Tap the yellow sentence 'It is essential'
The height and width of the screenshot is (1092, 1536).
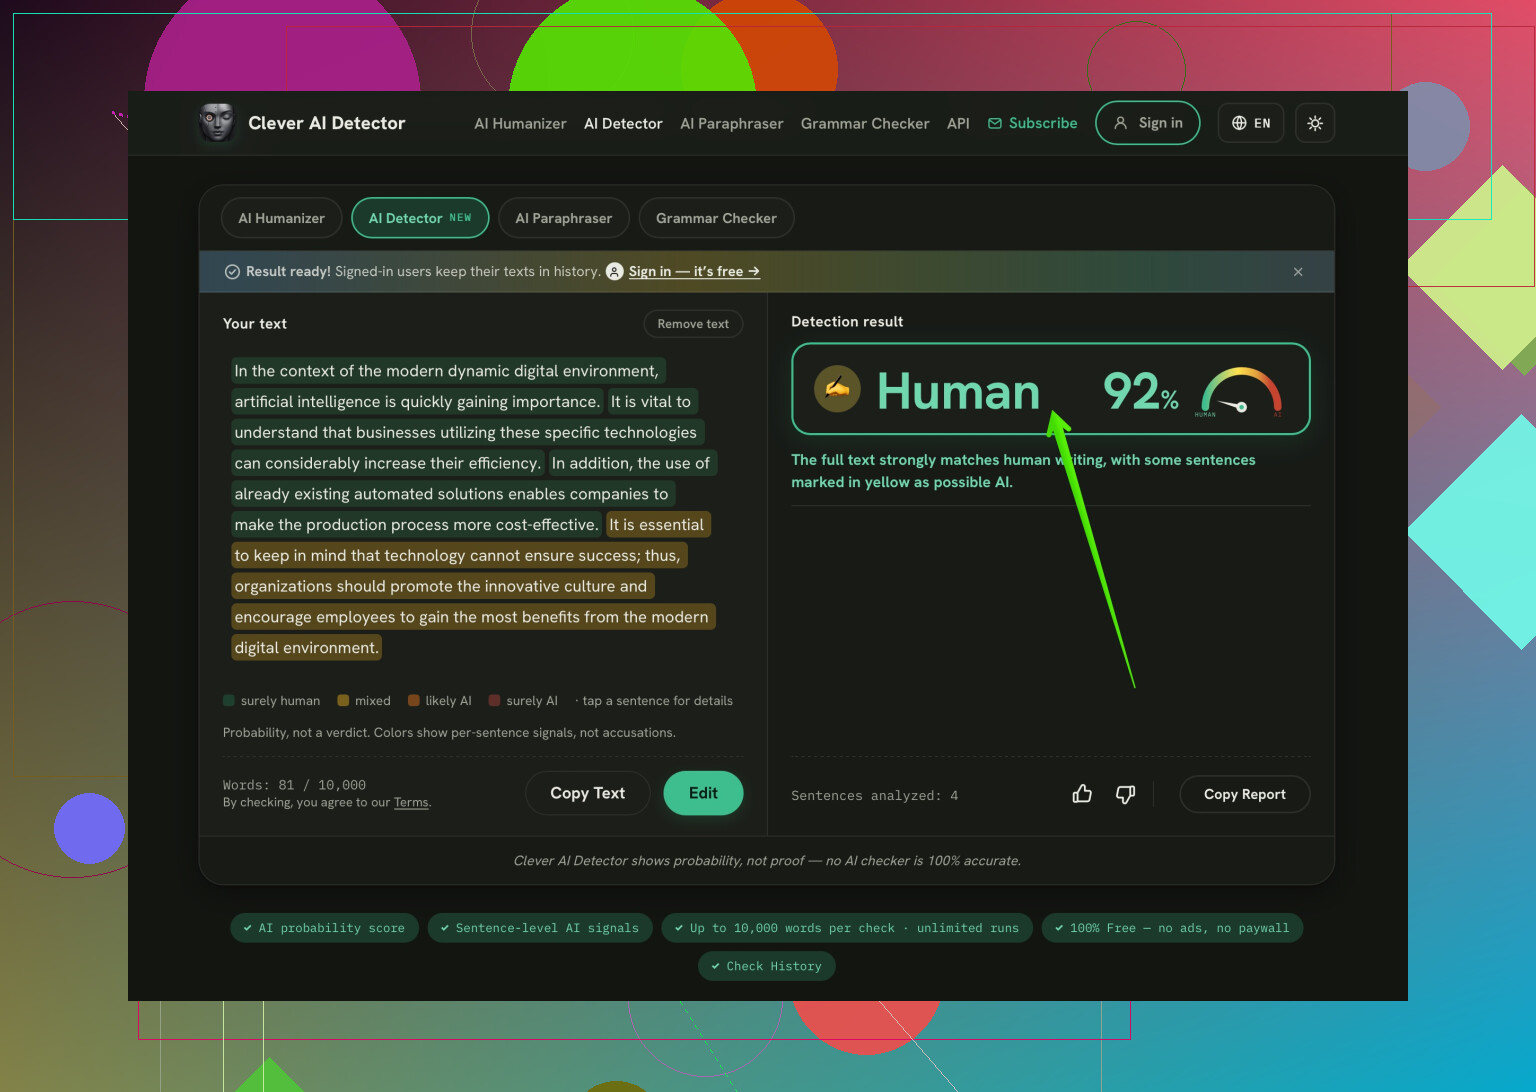point(657,525)
